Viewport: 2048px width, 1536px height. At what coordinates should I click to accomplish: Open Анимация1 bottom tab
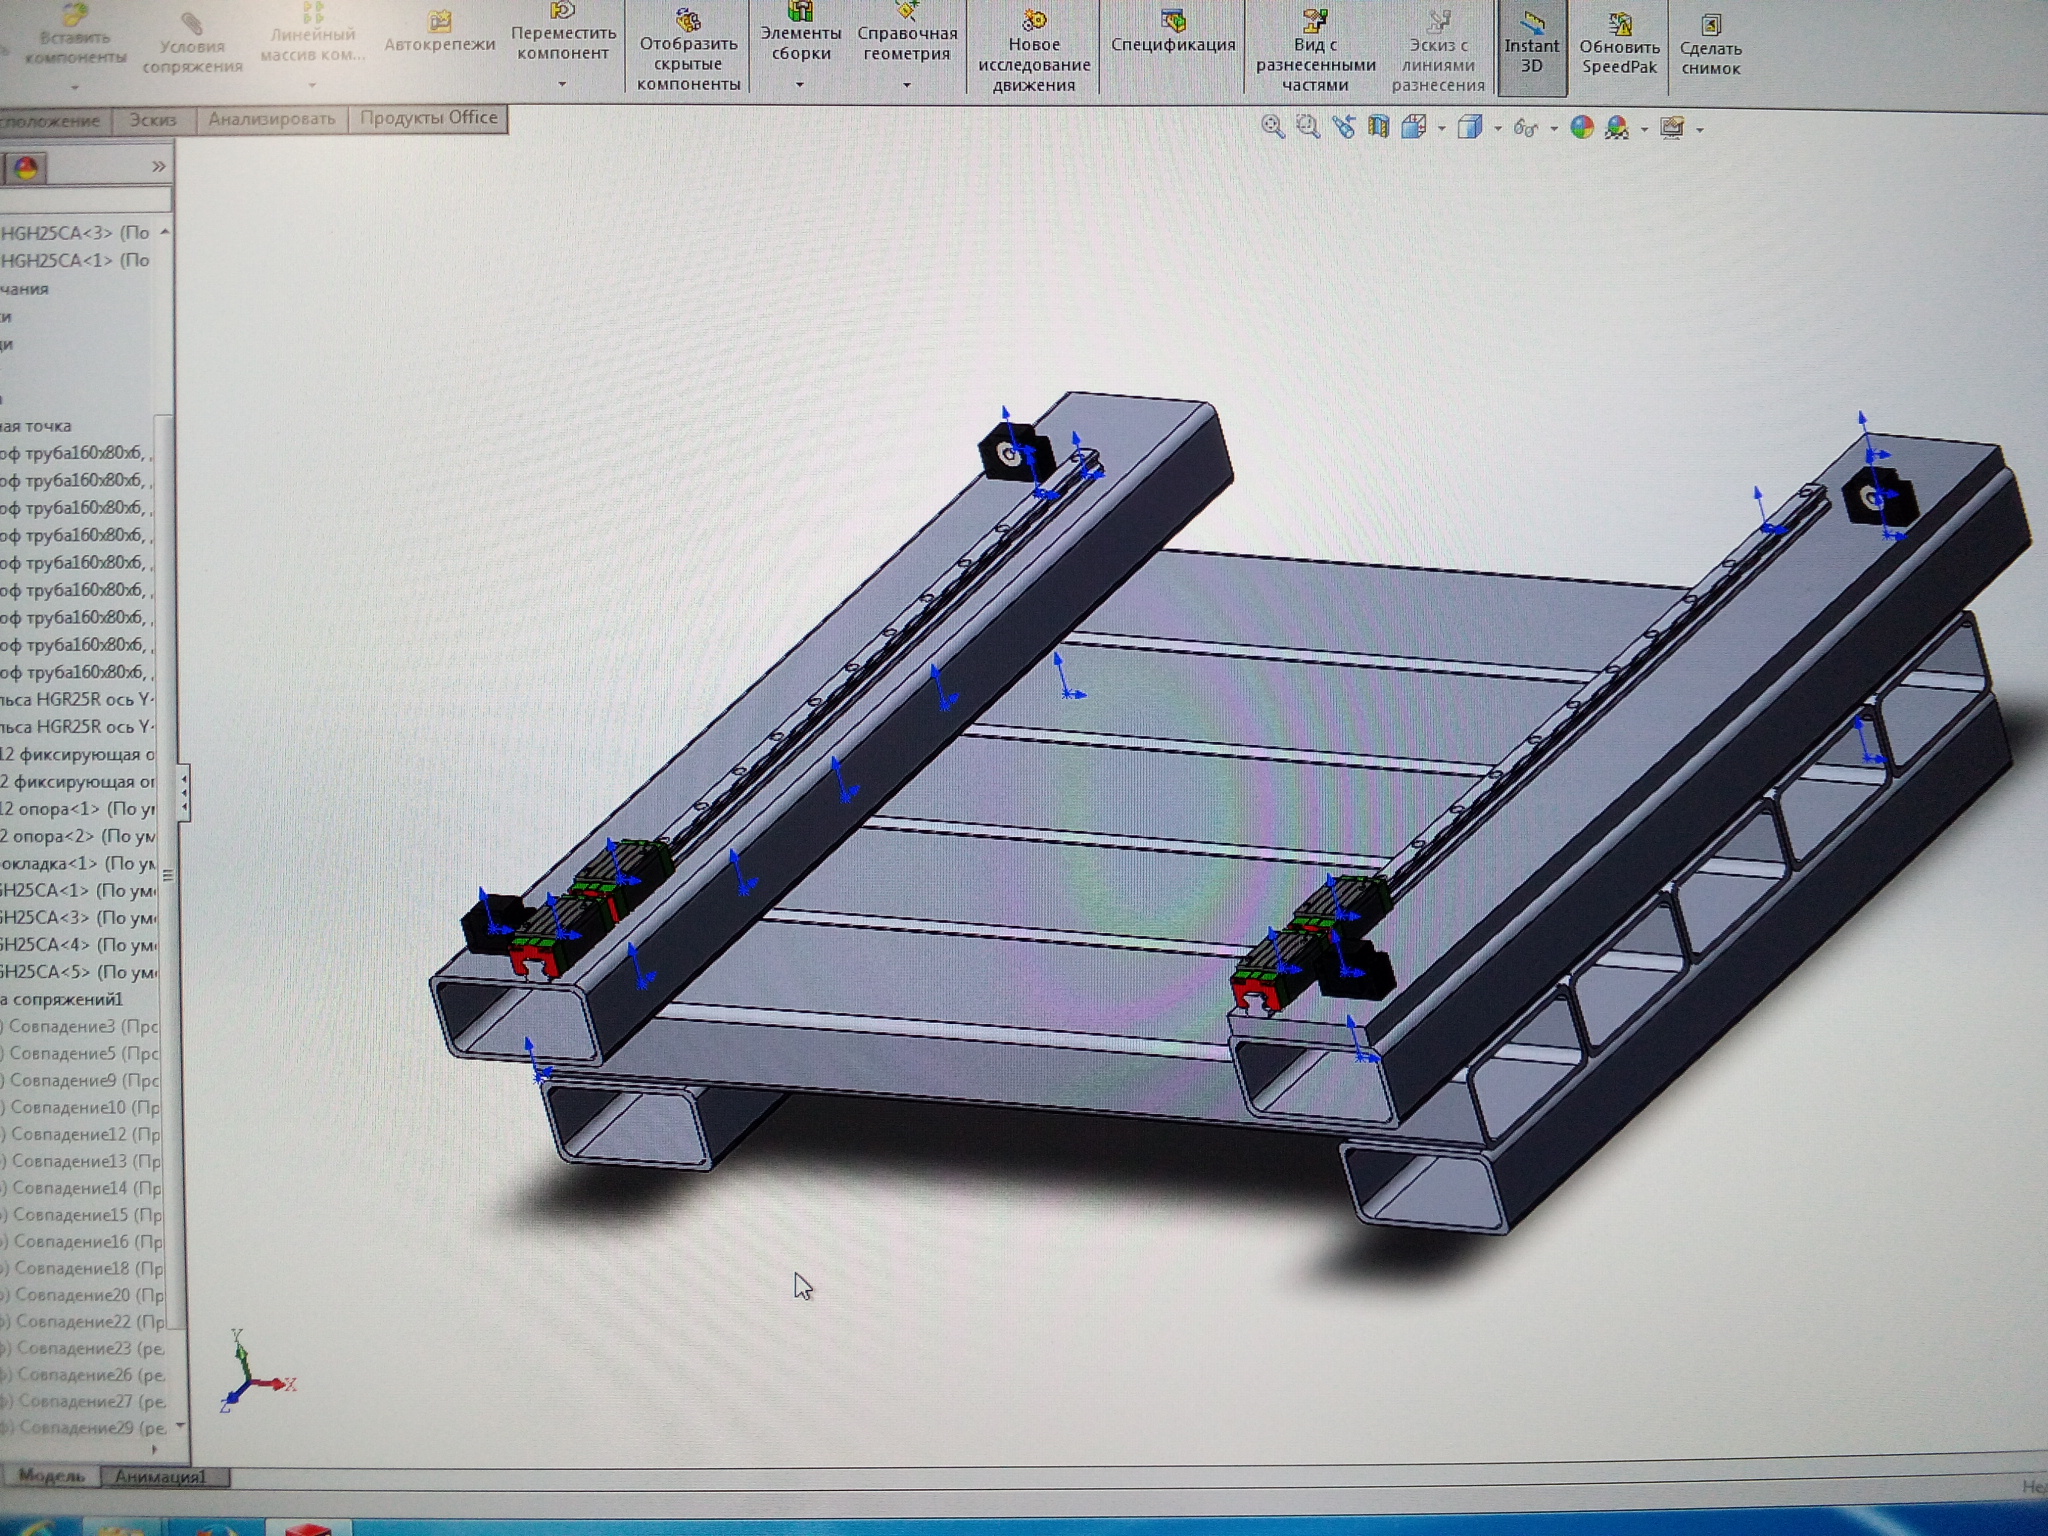pos(160,1476)
